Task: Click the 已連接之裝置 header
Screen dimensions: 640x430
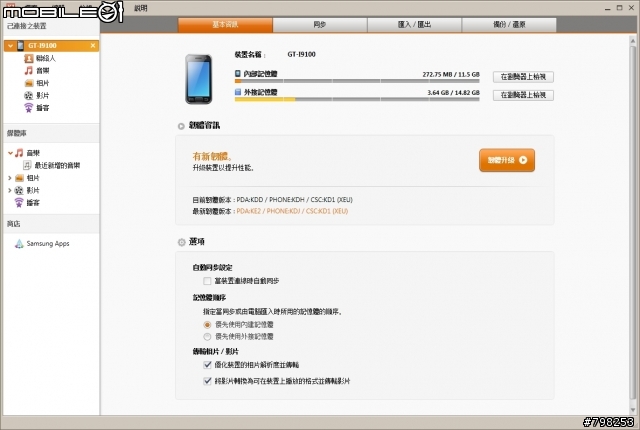Action: point(27,26)
